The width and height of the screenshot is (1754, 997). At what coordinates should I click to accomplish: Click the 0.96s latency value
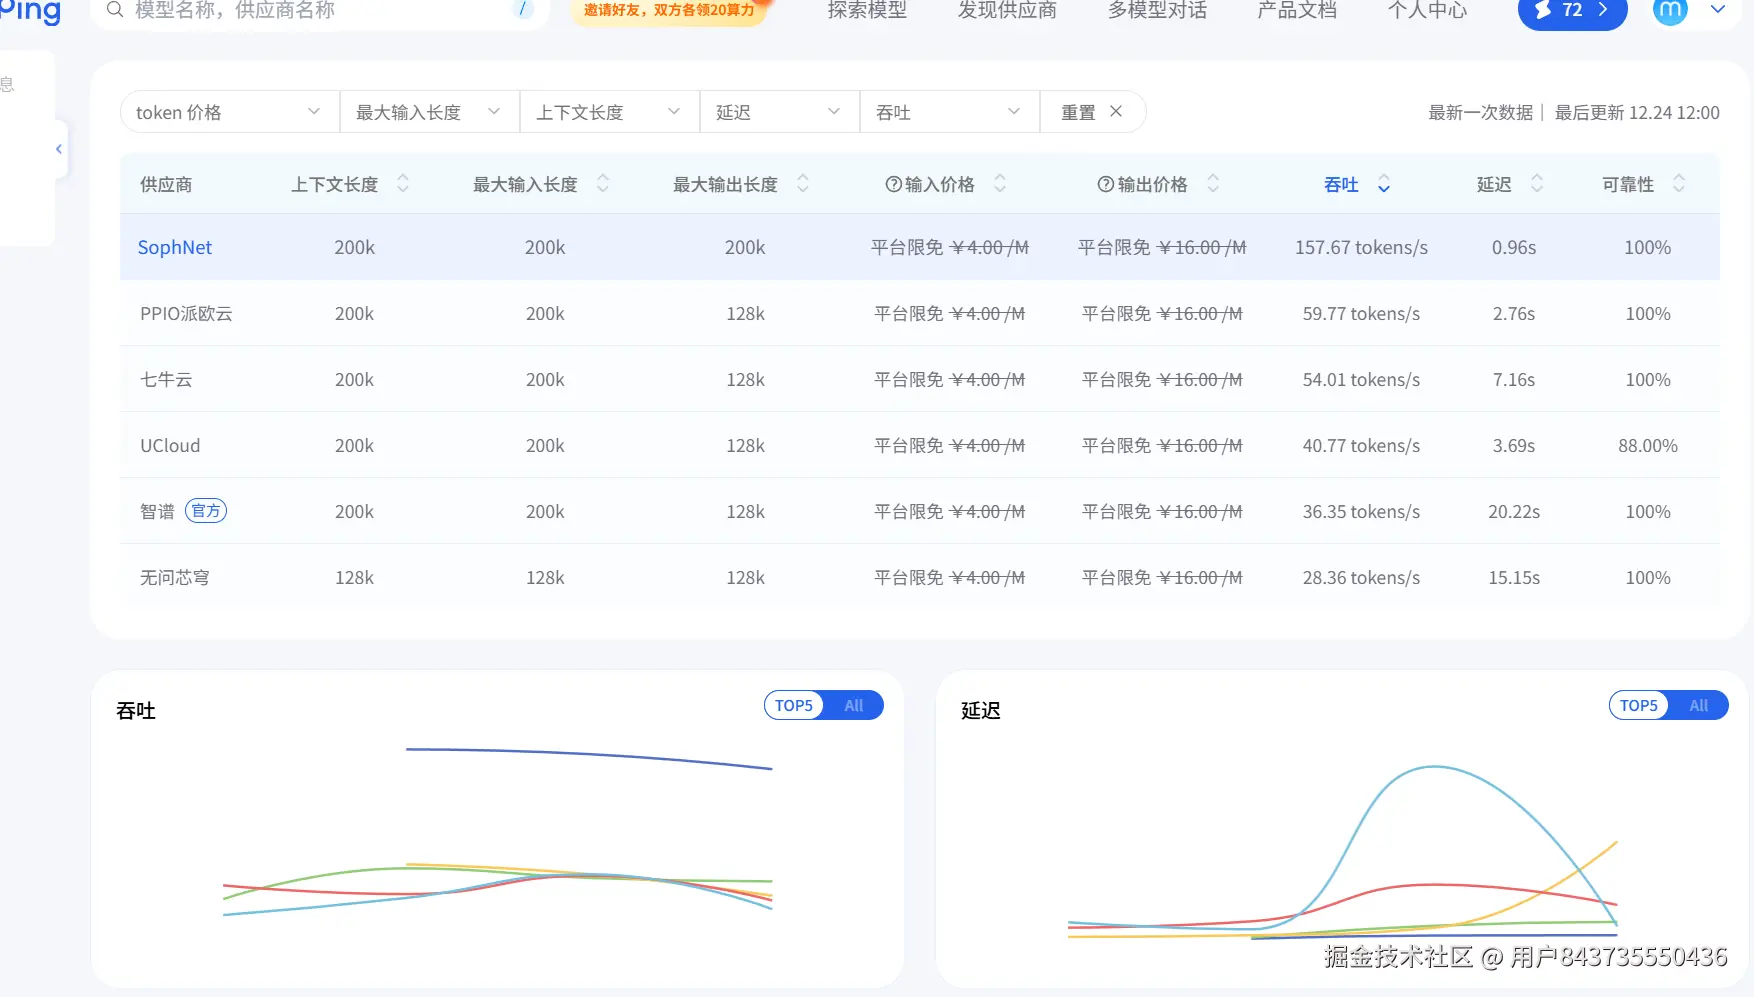pyautogui.click(x=1514, y=247)
